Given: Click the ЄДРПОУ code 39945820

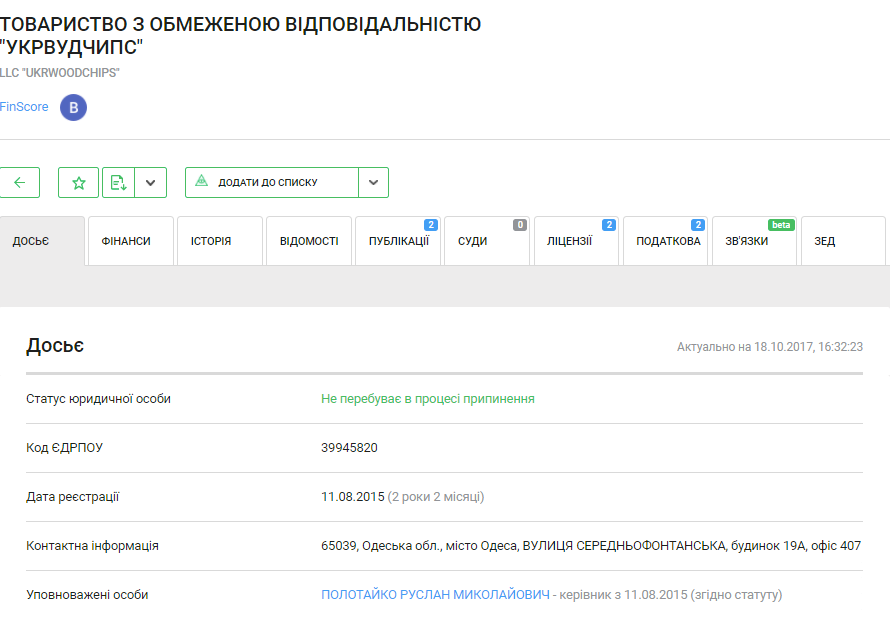Looking at the screenshot, I should (x=349, y=448).
